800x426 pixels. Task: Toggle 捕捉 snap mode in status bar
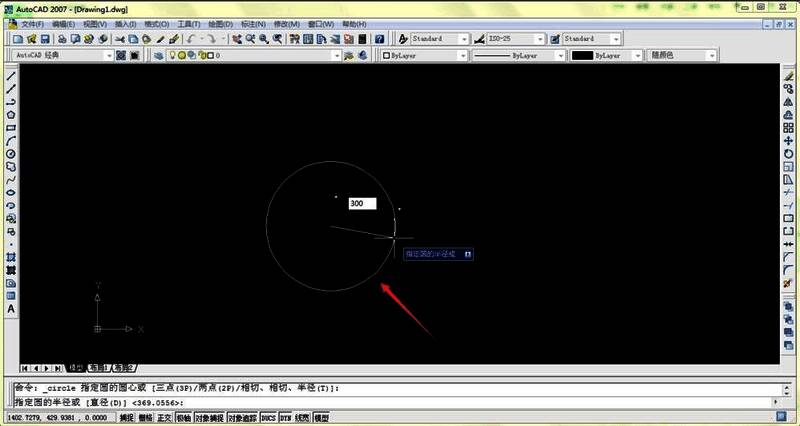[126, 417]
